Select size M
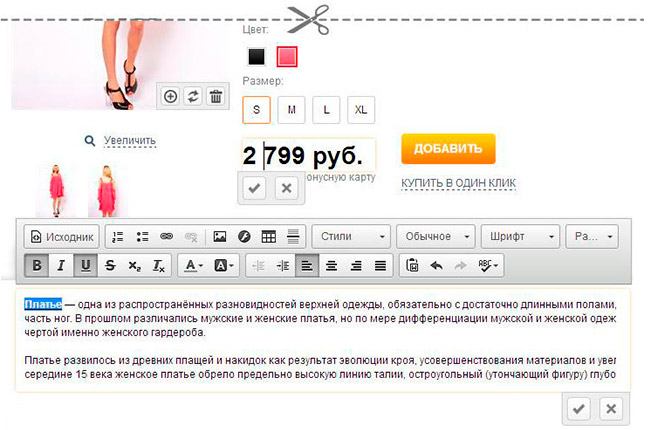 [291, 110]
